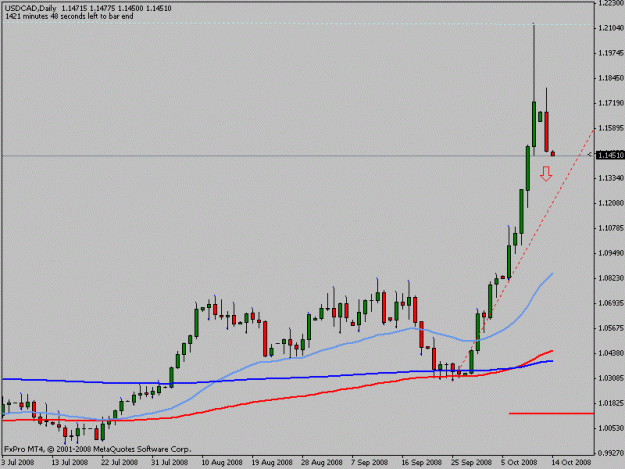Select the close value 1.14510 in header
This screenshot has height=469, width=625.
pos(159,8)
